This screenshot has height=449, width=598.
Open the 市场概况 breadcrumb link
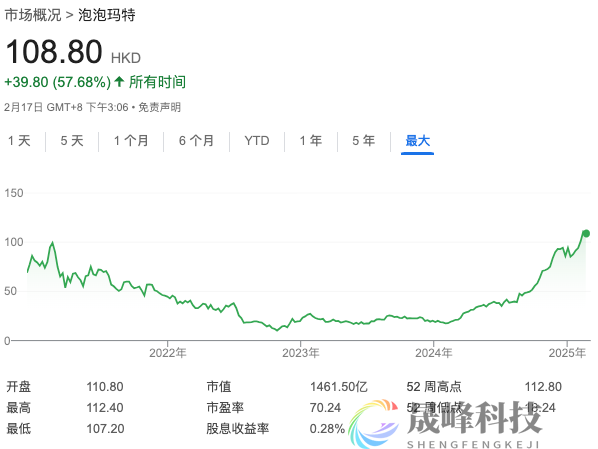click(33, 15)
